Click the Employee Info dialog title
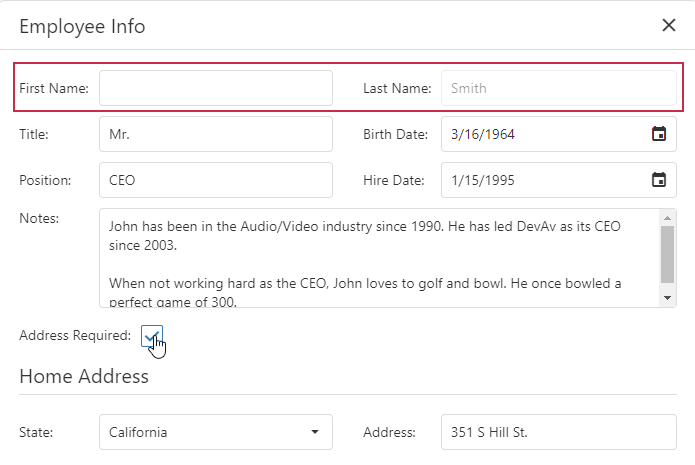The height and width of the screenshot is (465, 695). (82, 26)
